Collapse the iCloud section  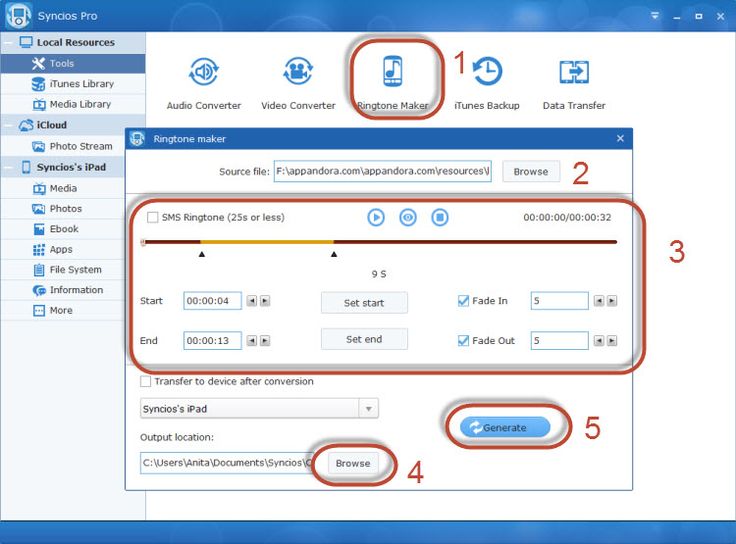(x=8, y=125)
